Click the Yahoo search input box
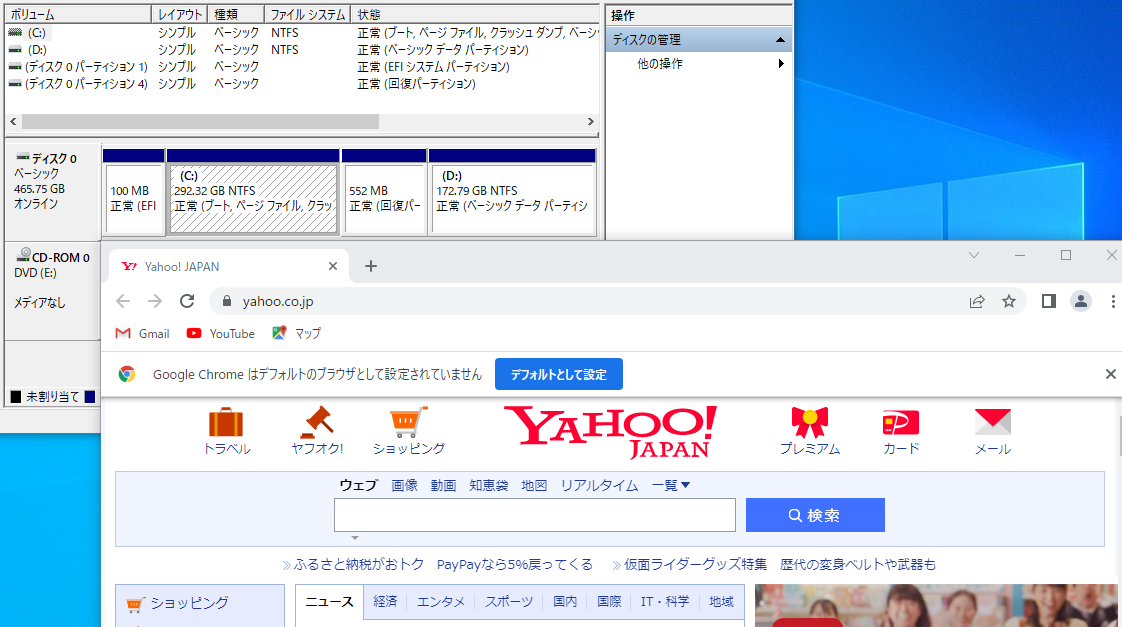The image size is (1122, 627). click(535, 515)
